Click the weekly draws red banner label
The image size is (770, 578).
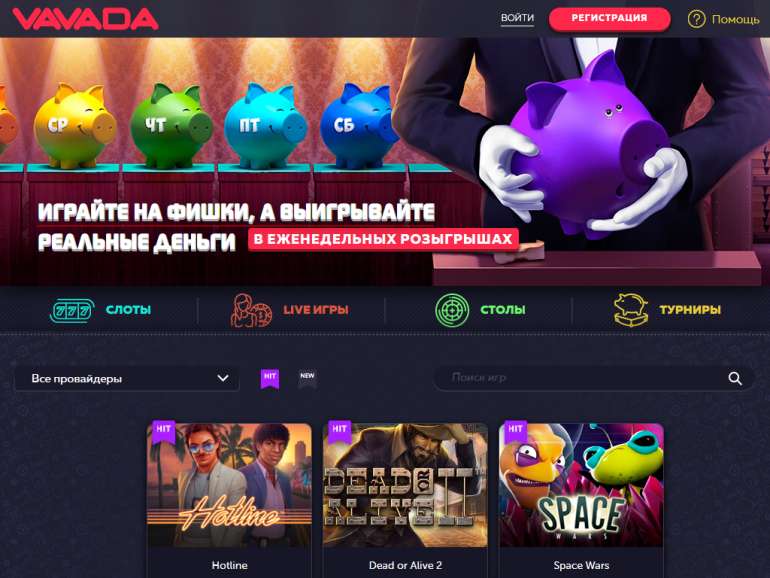point(383,239)
